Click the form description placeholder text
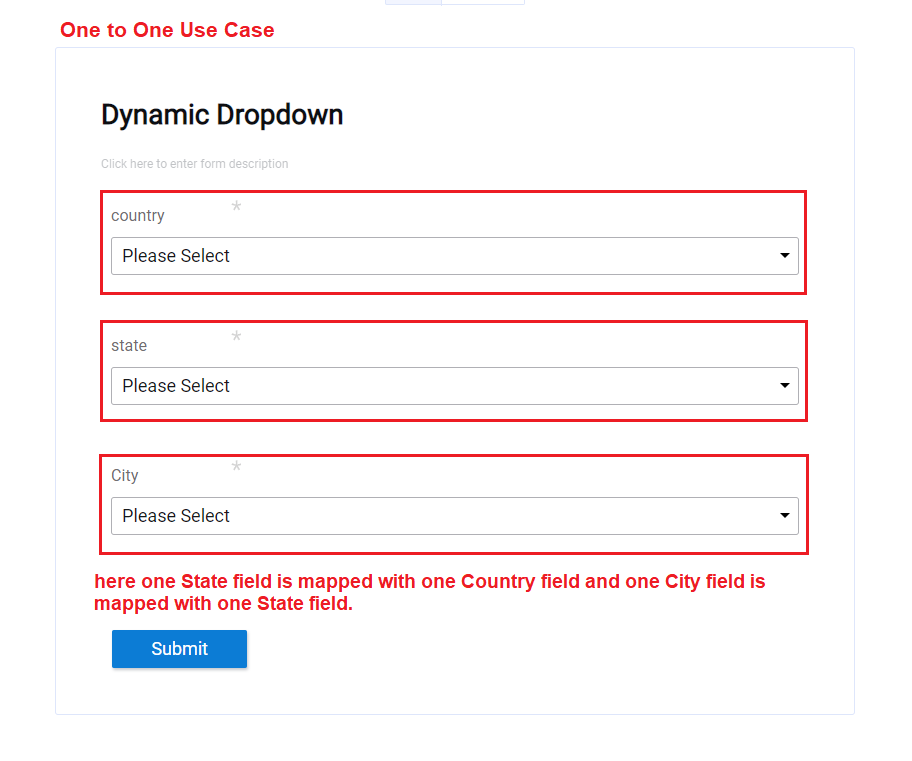The height and width of the screenshot is (761, 912). (x=195, y=164)
